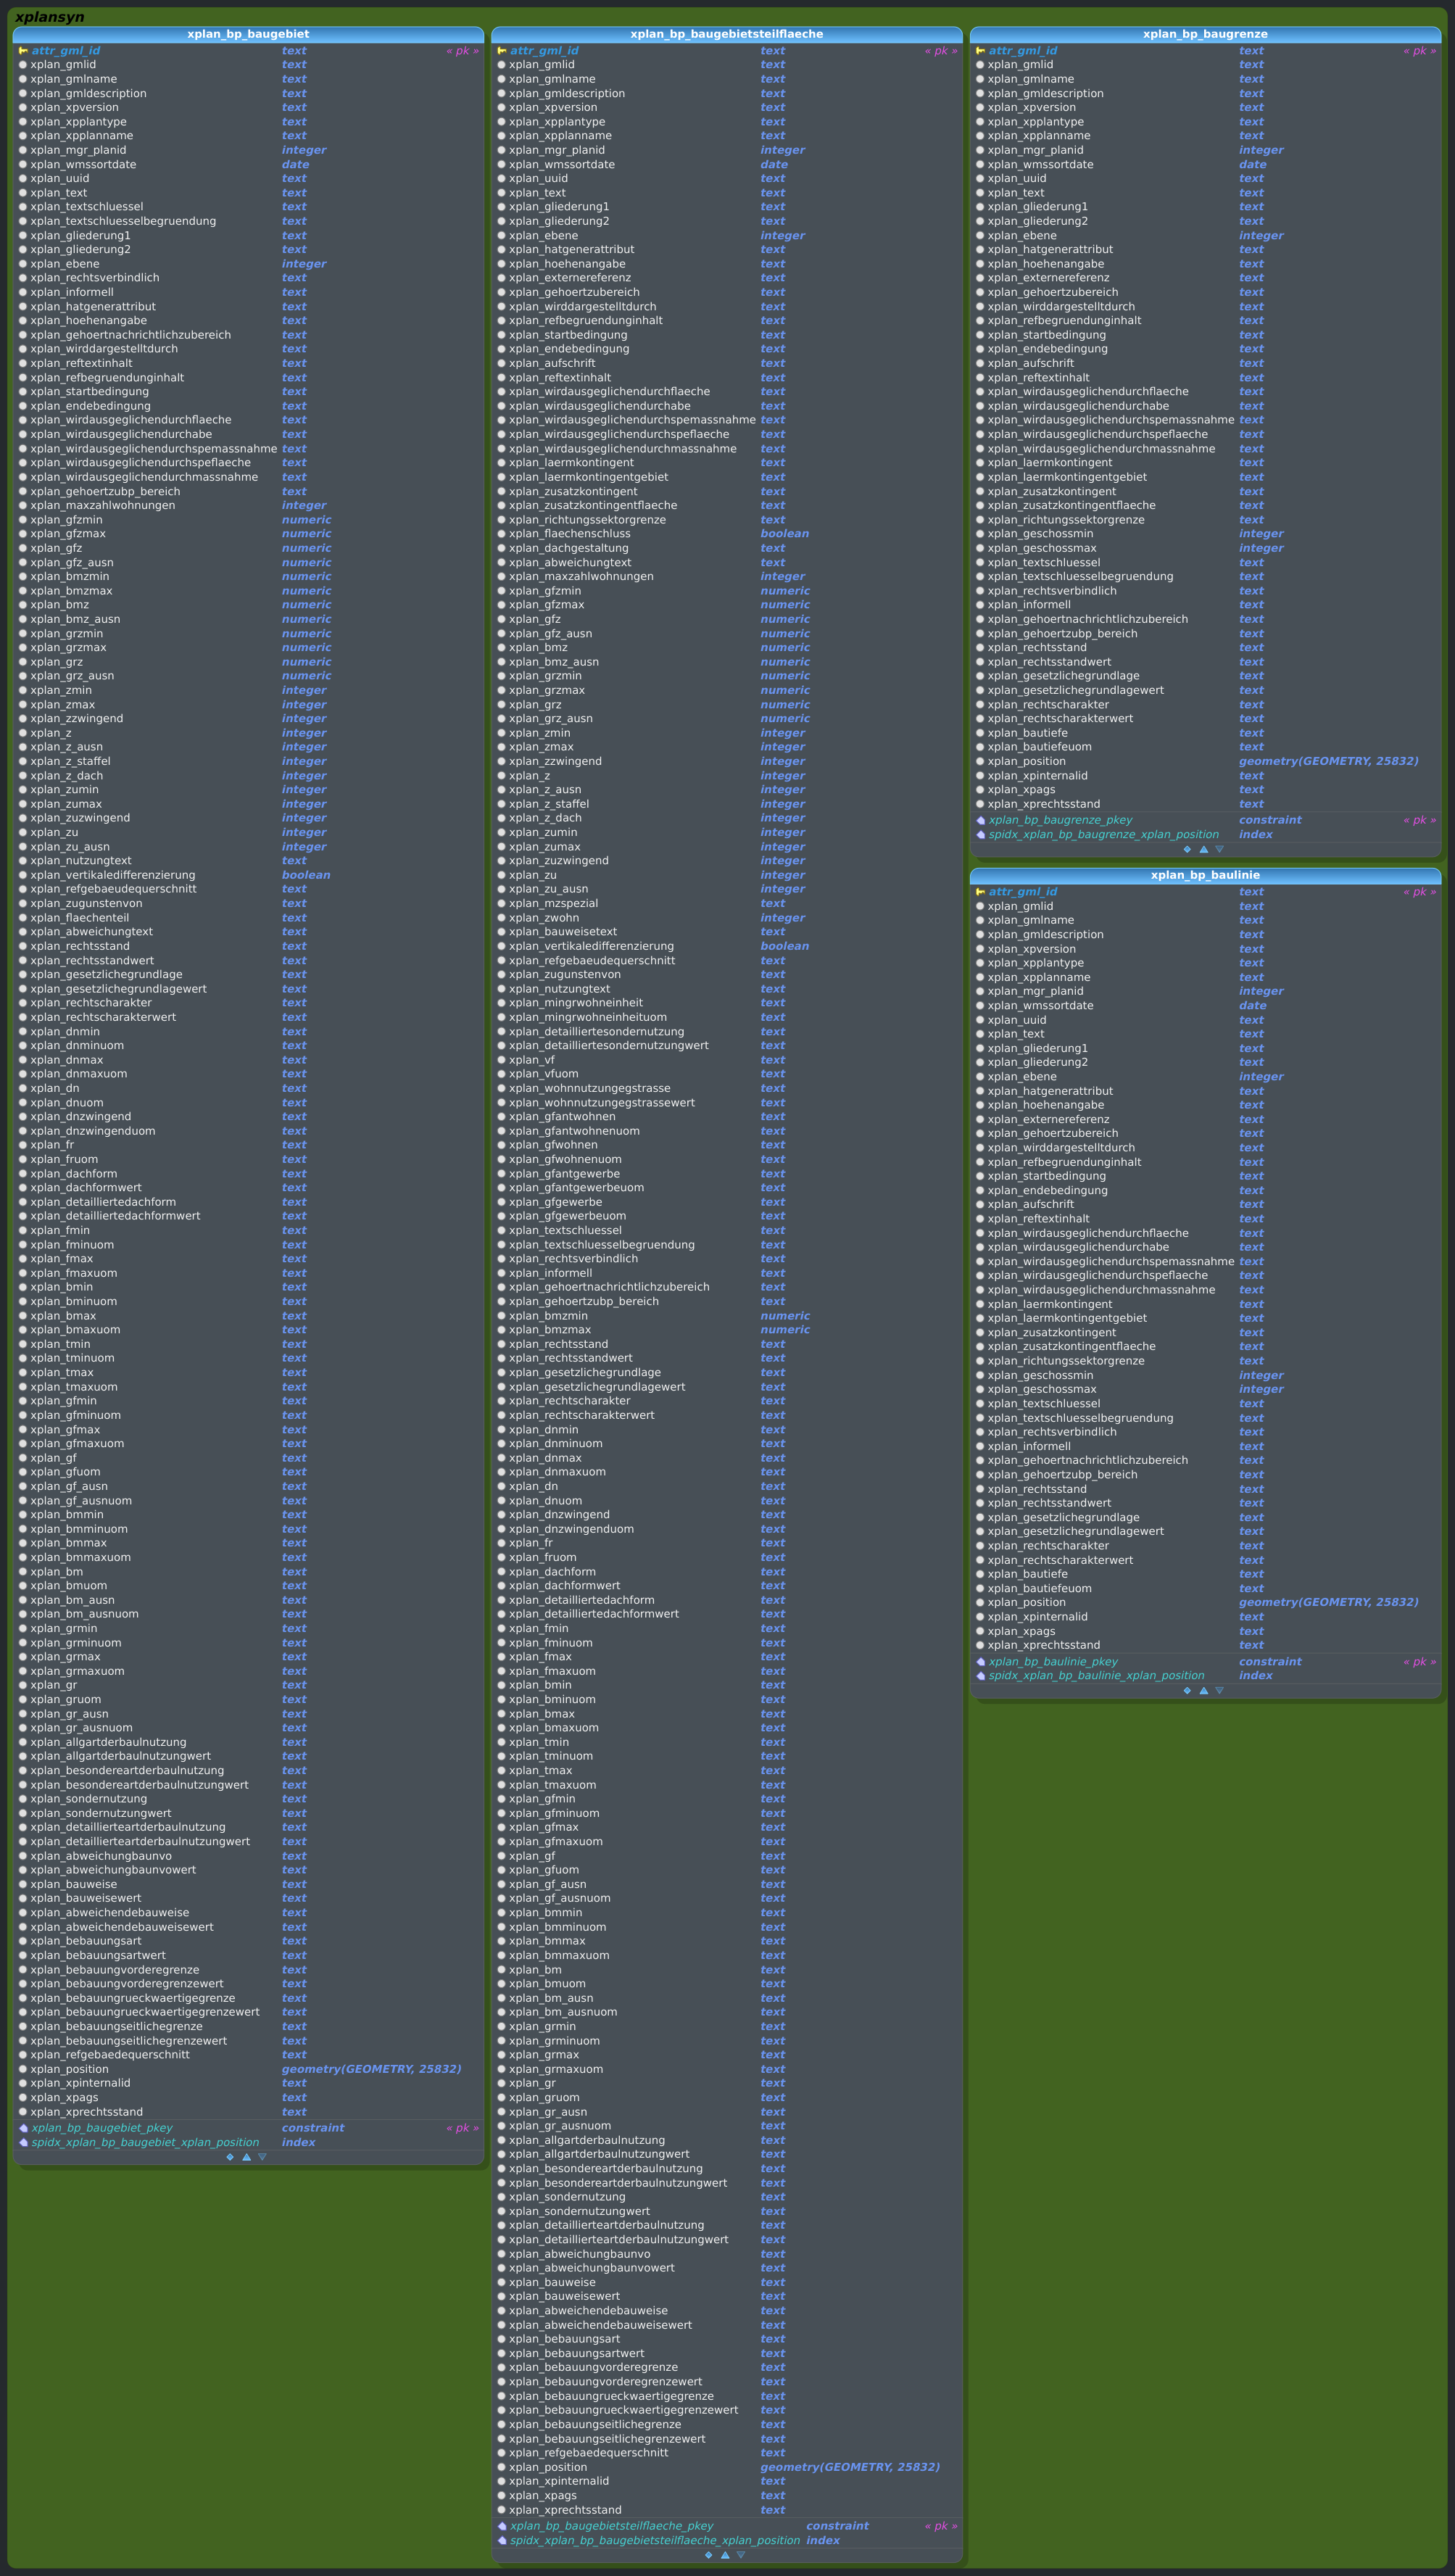1455x2576 pixels.
Task: Click the xplansyn schema label
Action: click(x=49, y=17)
